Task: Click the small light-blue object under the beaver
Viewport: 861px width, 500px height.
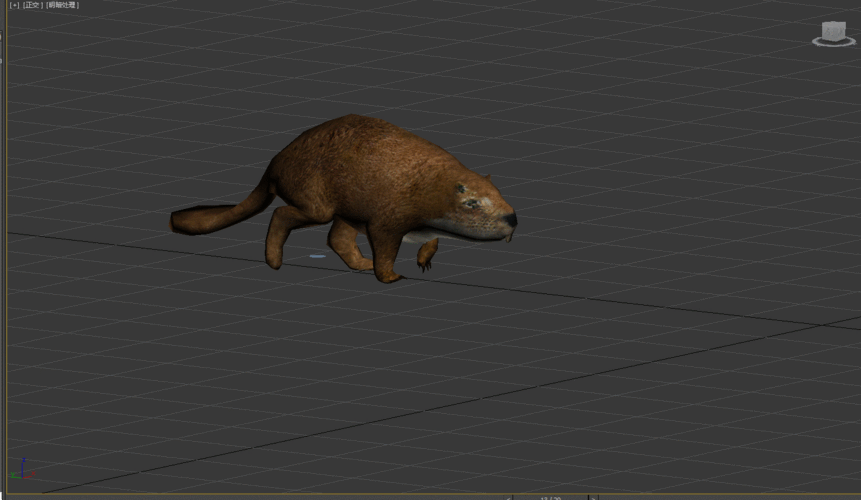Action: pos(317,257)
